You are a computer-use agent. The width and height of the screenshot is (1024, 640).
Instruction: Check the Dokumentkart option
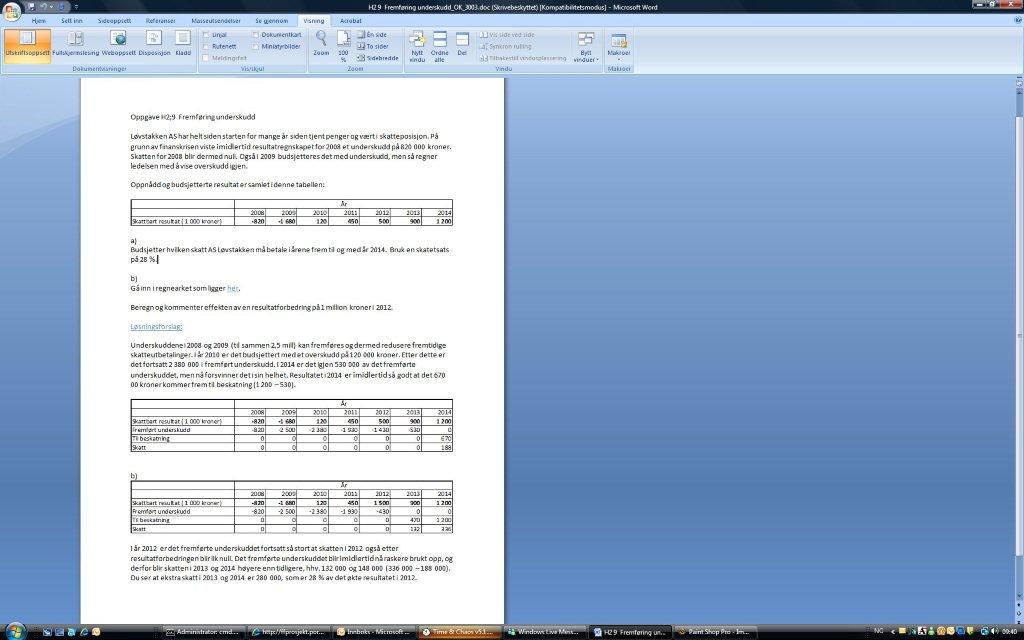[255, 34]
